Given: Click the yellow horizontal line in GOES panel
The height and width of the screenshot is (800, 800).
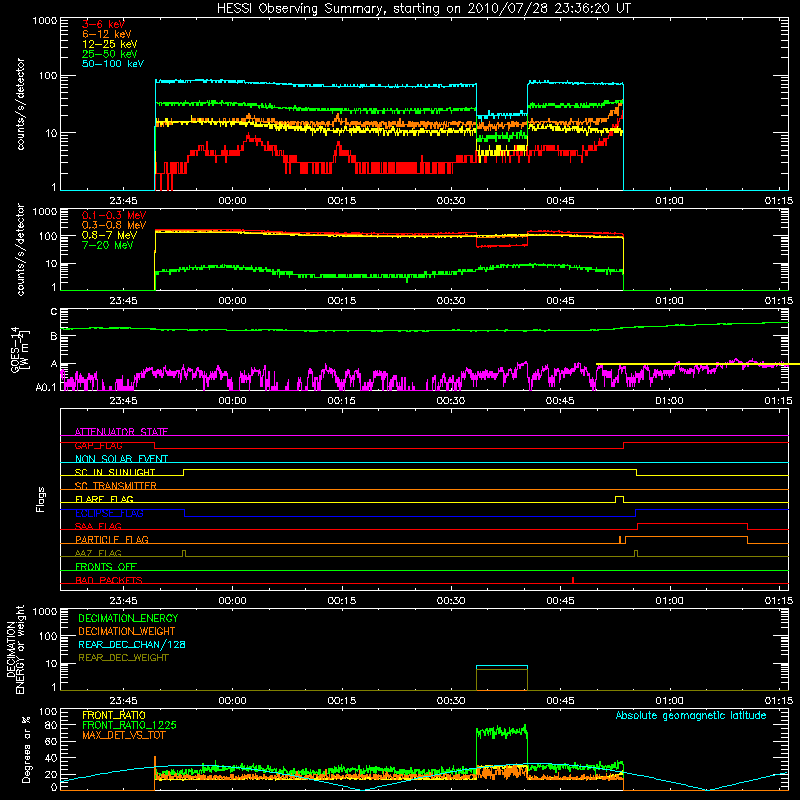Looking at the screenshot, I should (x=698, y=364).
